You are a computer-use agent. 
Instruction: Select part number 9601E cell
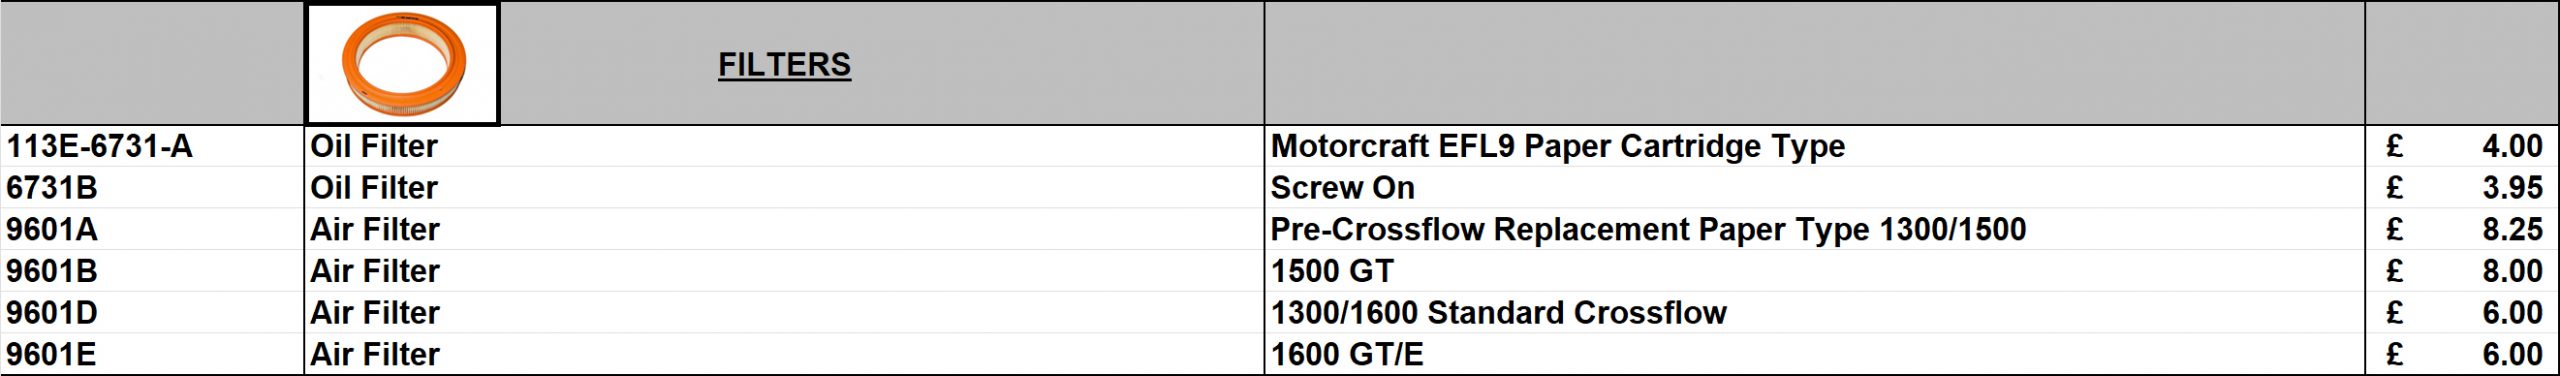[152, 354]
